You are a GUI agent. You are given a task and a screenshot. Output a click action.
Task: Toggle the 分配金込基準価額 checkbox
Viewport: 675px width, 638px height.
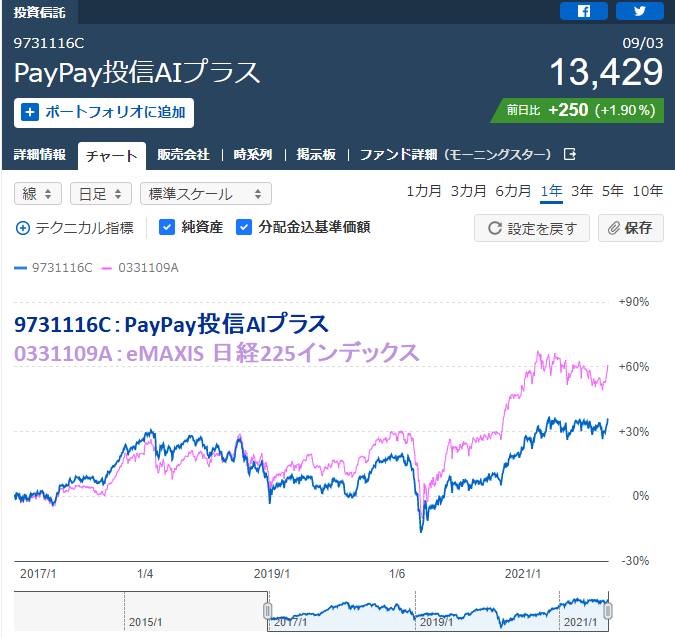244,227
